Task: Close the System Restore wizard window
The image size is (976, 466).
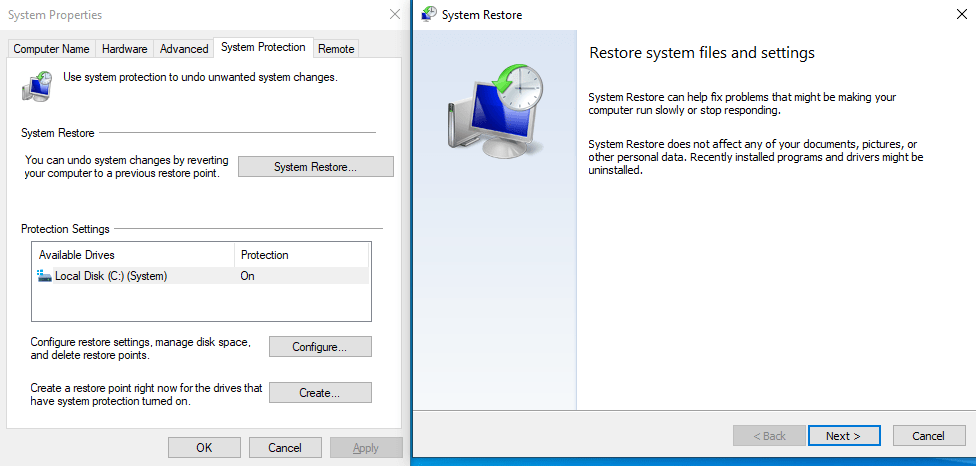Action: (962, 14)
